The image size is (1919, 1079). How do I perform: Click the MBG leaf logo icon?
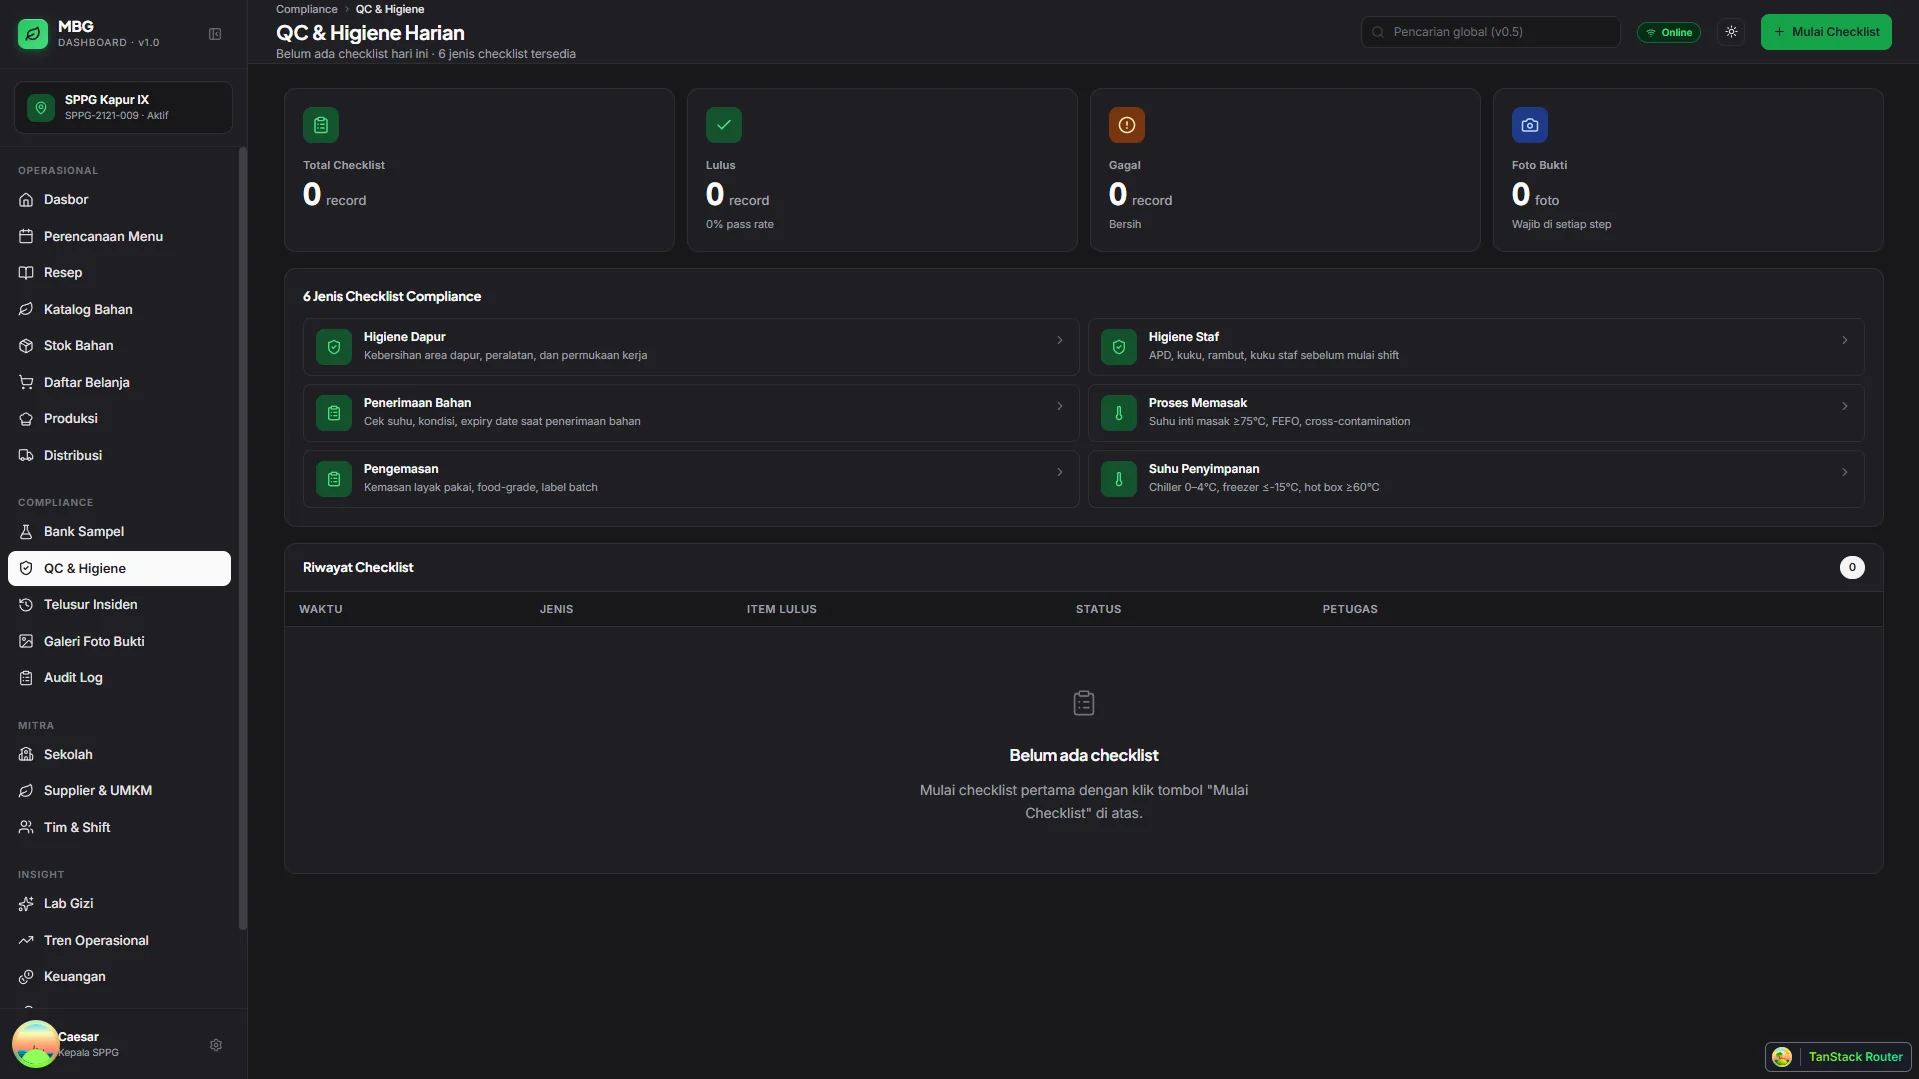33,34
